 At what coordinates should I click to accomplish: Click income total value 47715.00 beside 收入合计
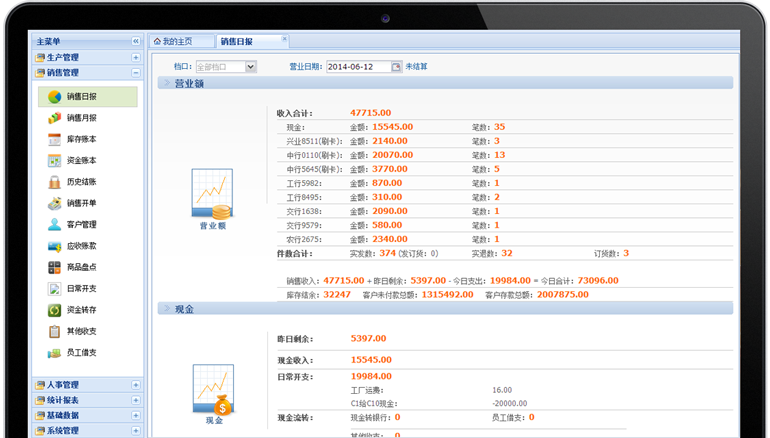[370, 113]
